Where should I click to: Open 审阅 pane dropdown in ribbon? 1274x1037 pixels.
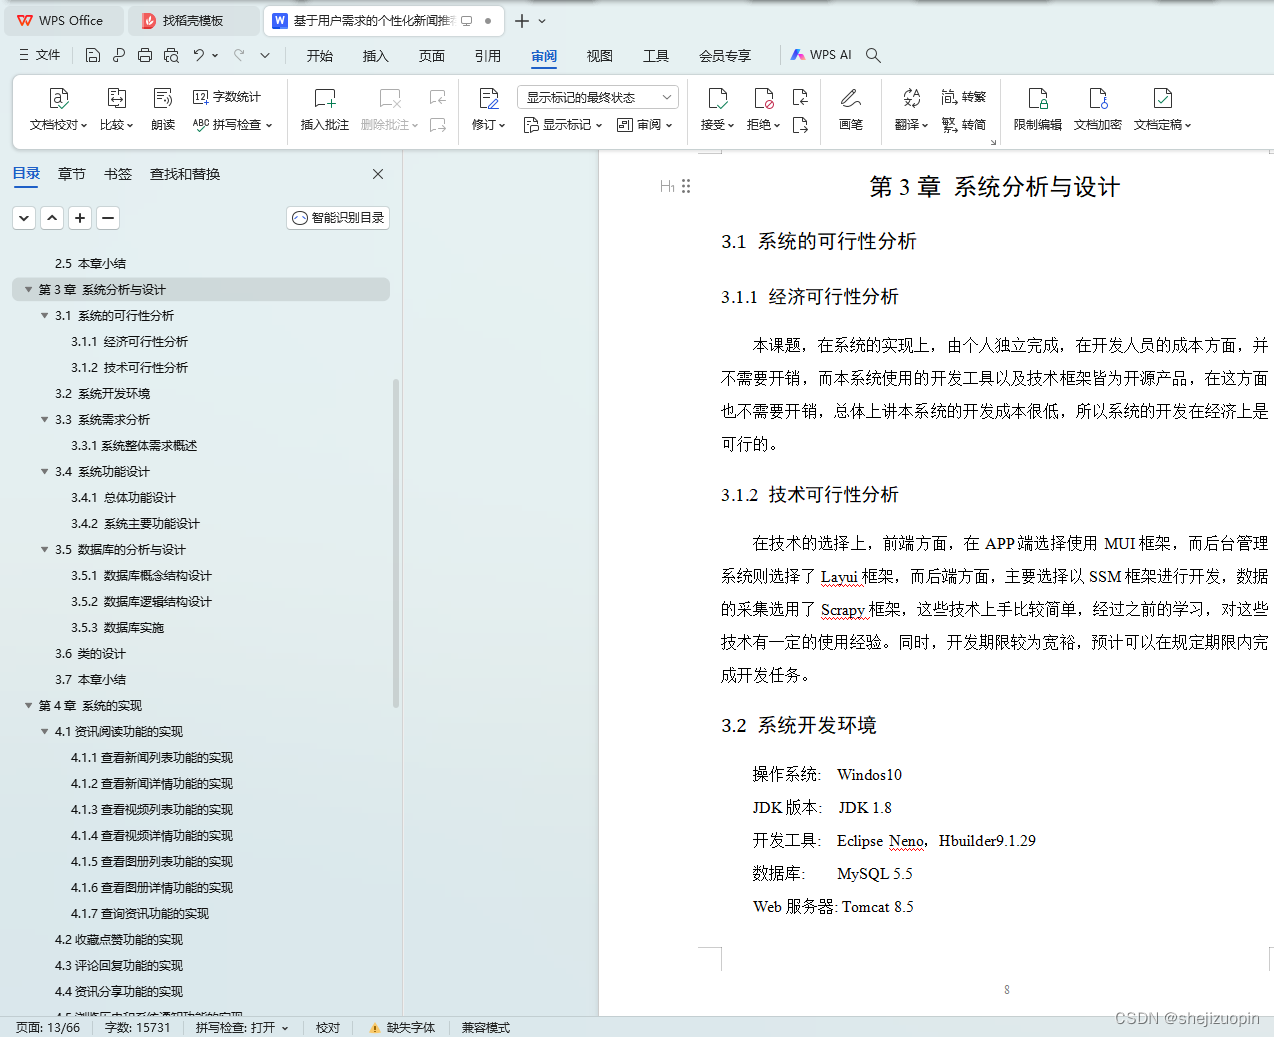coord(645,125)
